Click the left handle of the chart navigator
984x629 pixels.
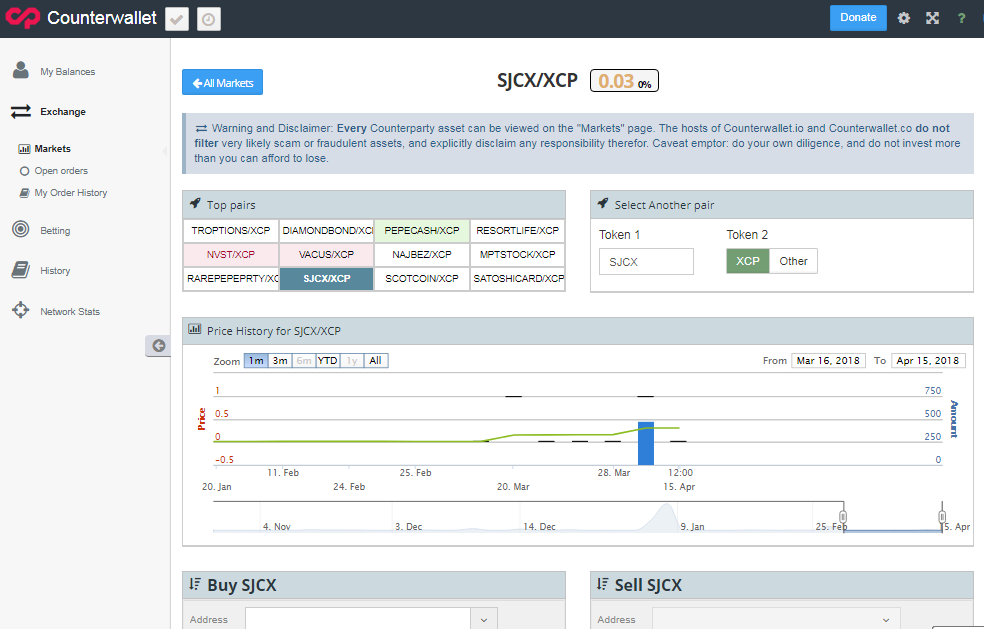843,517
